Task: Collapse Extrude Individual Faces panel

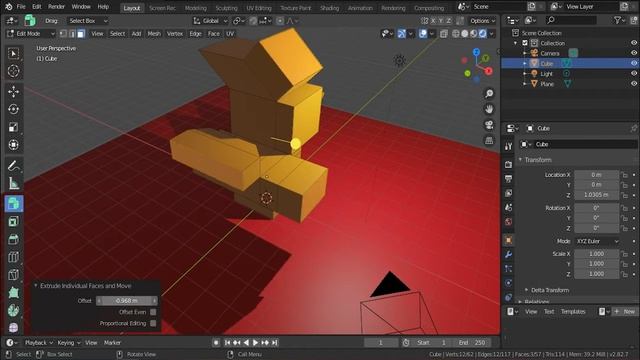Action: point(36,286)
